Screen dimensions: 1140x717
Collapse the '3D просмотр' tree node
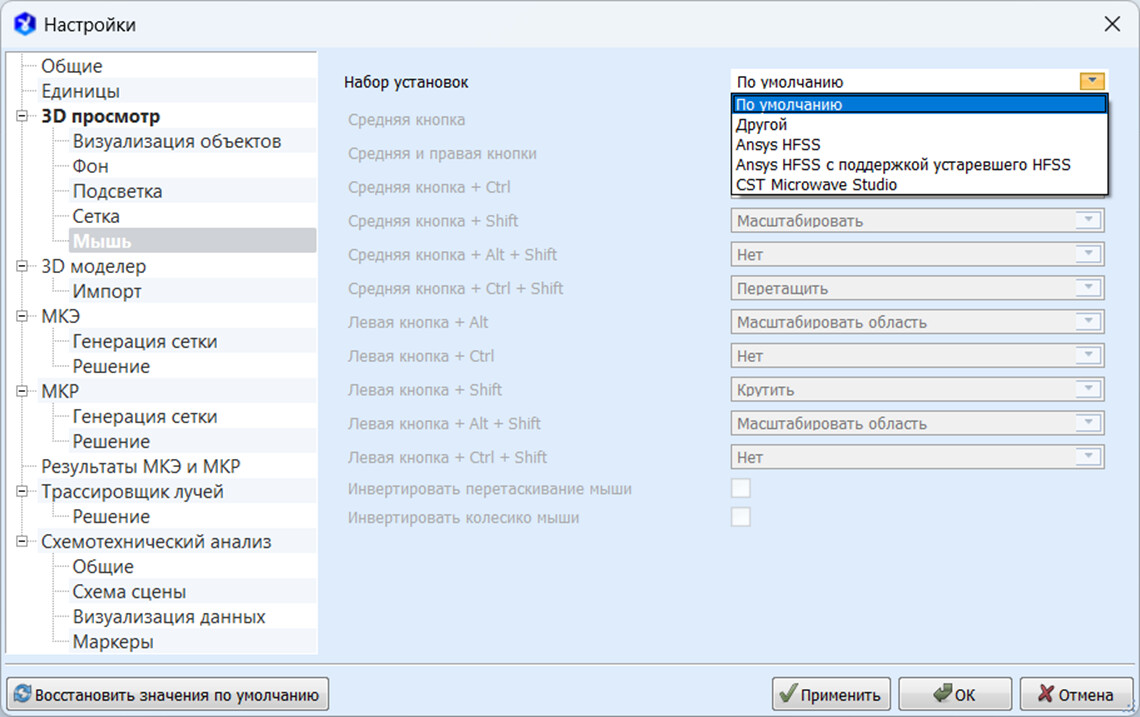coord(22,117)
